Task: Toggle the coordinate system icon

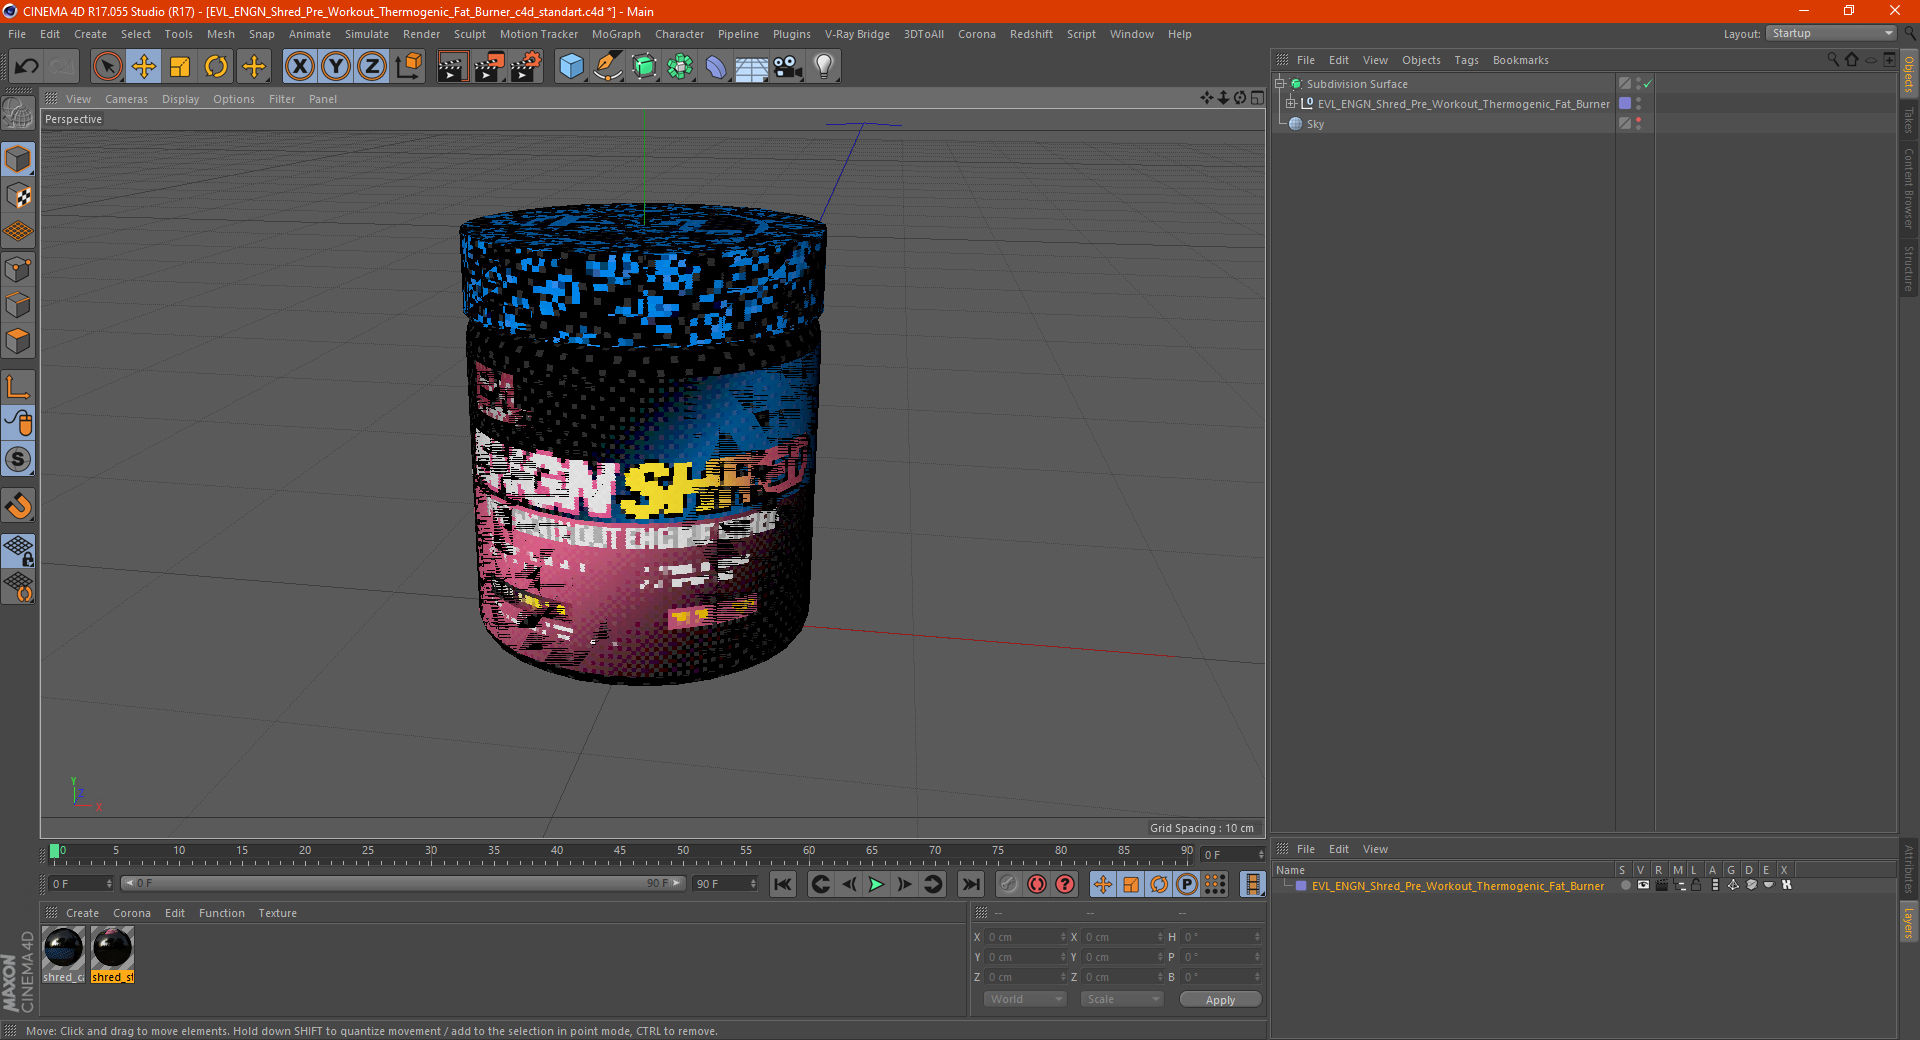Action: click(x=409, y=67)
